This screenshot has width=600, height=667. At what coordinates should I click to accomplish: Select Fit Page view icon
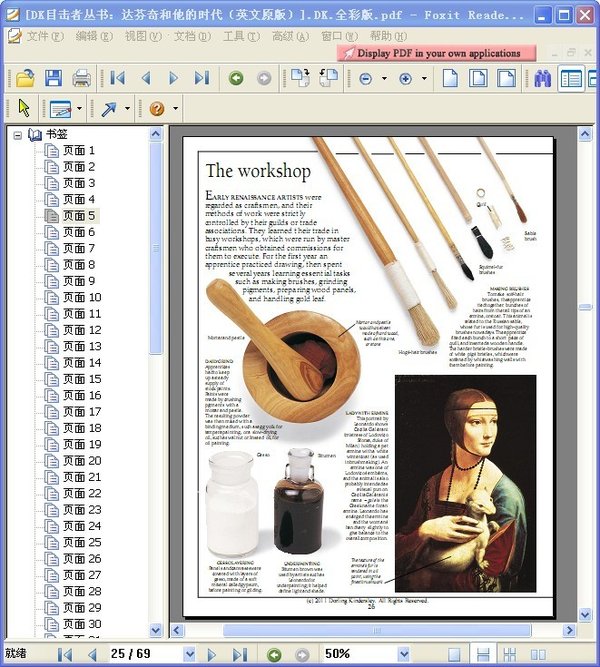[478, 78]
